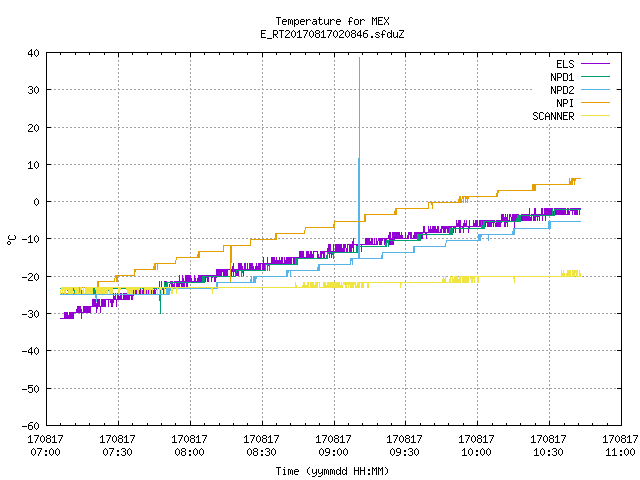Click the blue NPD2 legend line sample

point(595,89)
